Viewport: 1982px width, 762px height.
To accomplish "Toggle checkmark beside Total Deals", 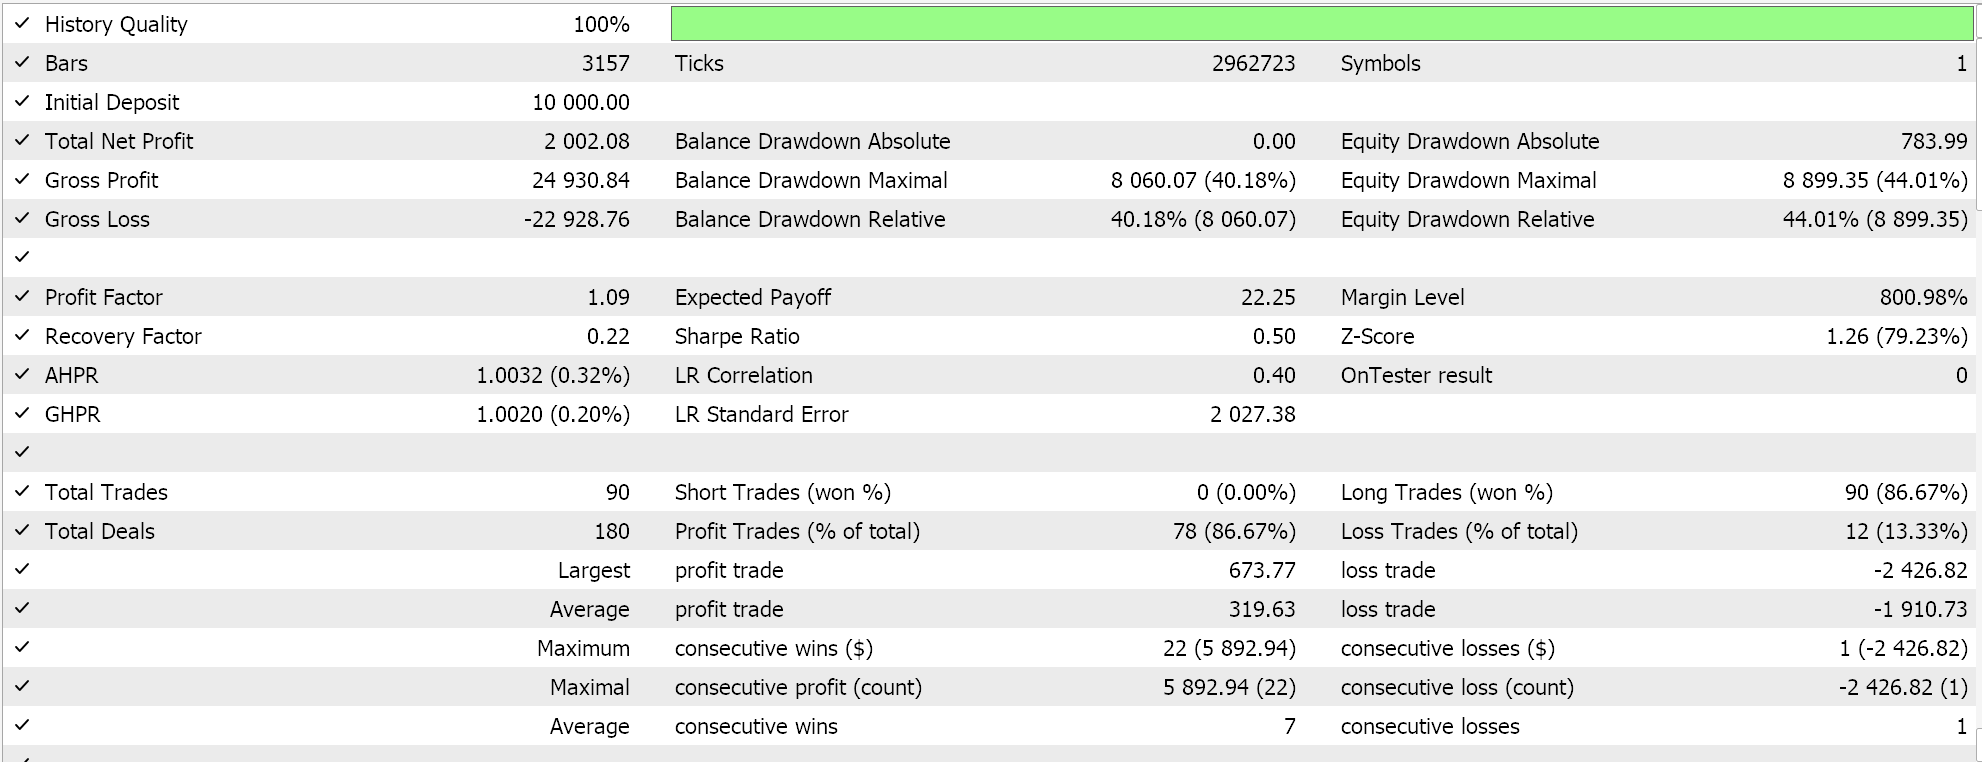I will [x=22, y=530].
